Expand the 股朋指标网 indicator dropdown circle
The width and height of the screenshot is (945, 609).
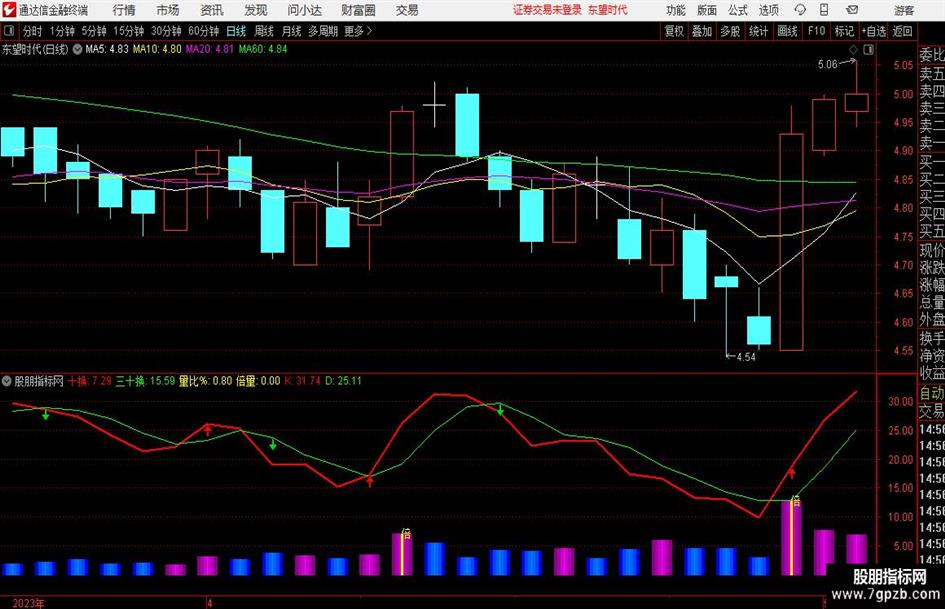click(7, 381)
